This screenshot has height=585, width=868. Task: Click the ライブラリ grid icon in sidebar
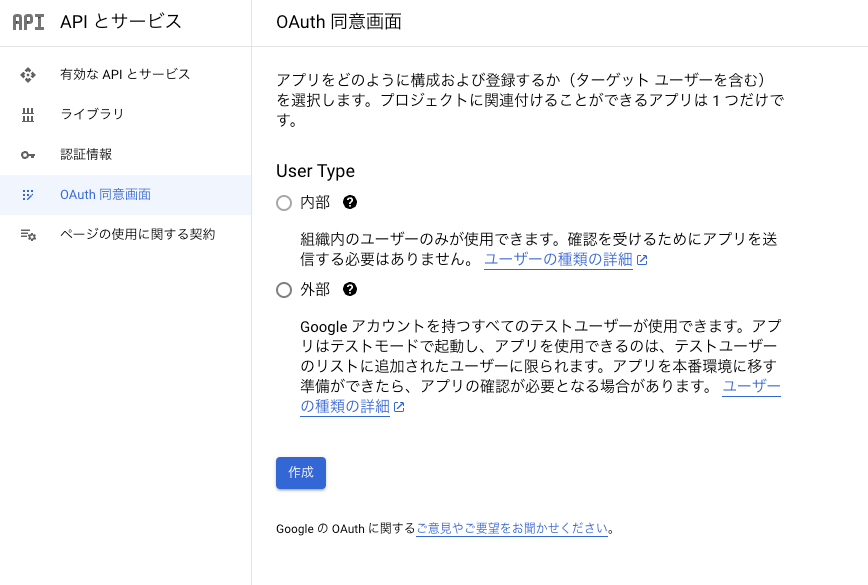pyautogui.click(x=29, y=113)
